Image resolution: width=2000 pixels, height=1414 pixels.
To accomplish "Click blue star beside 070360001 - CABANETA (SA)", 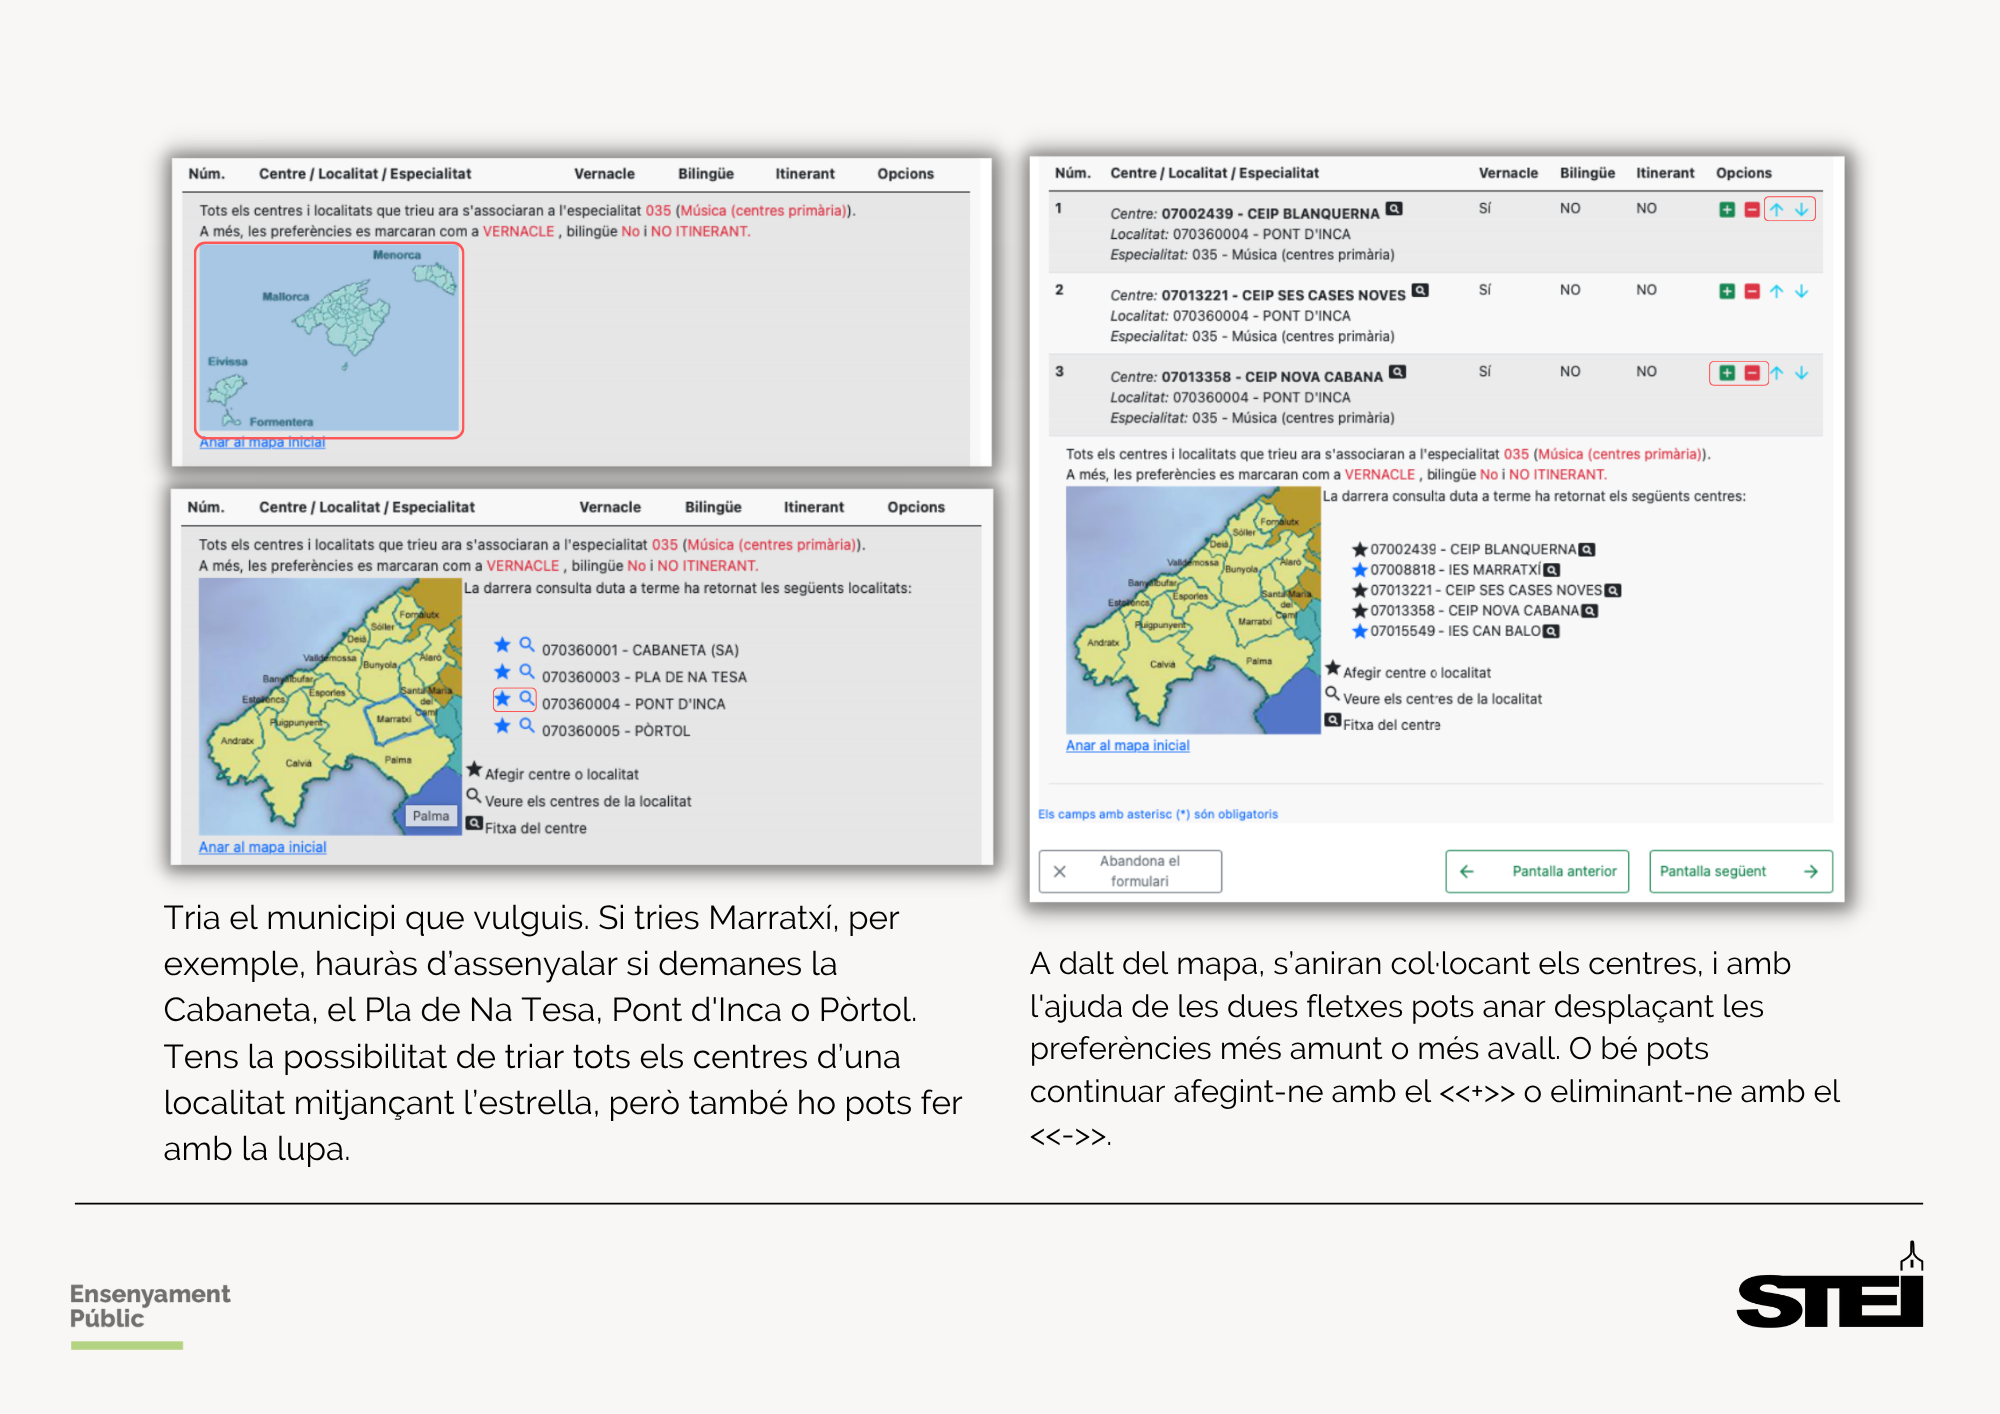I will pos(502,645).
